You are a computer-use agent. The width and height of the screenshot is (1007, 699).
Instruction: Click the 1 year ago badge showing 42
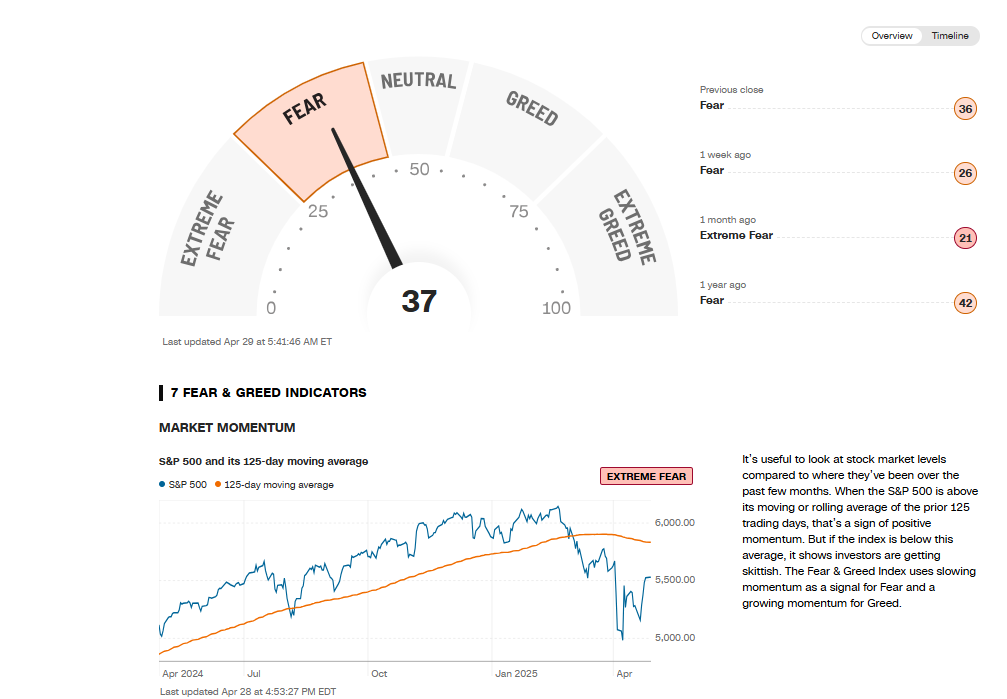point(965,304)
